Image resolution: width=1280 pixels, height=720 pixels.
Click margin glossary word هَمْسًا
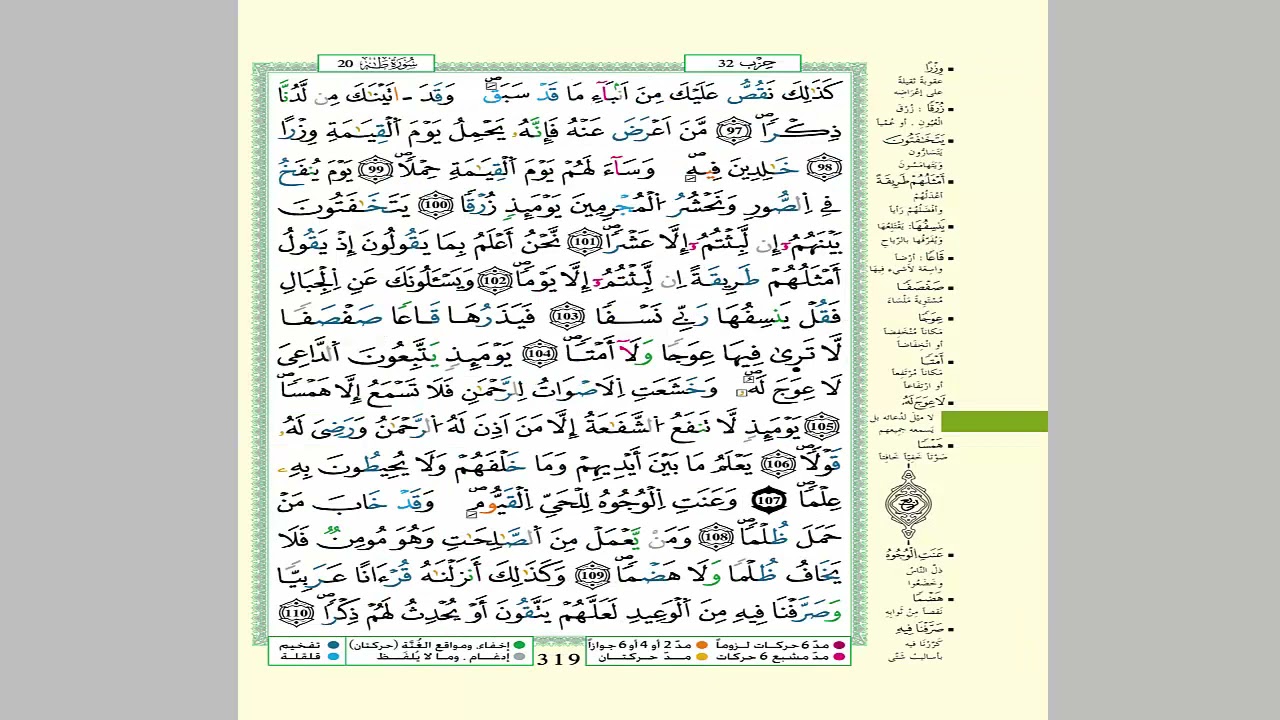[930, 444]
